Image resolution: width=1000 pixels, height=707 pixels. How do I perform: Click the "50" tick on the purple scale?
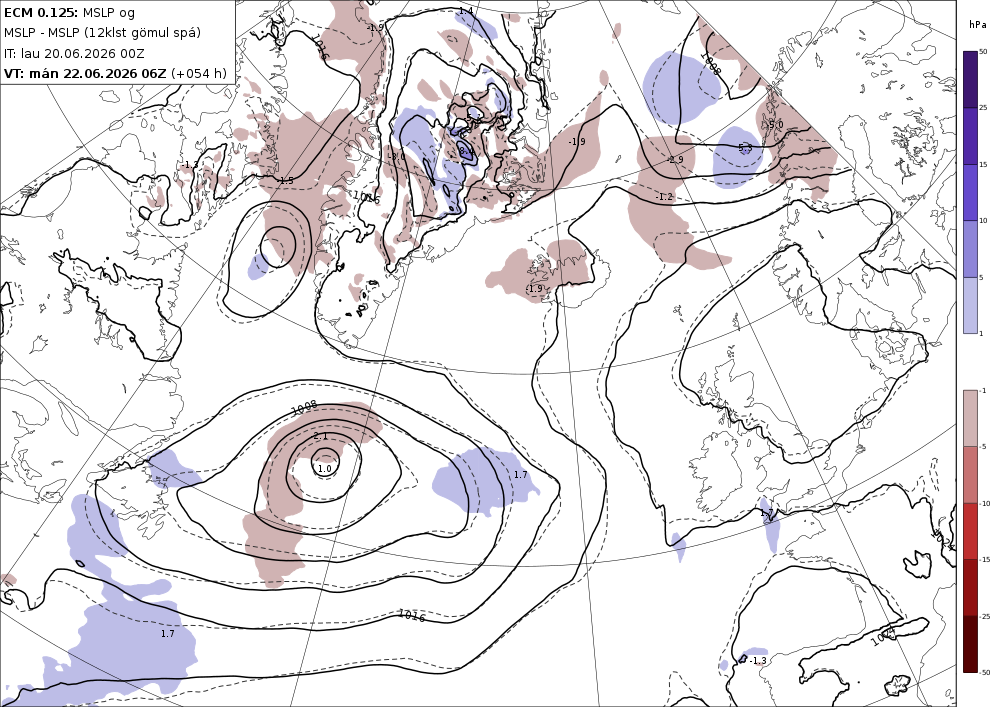[983, 52]
